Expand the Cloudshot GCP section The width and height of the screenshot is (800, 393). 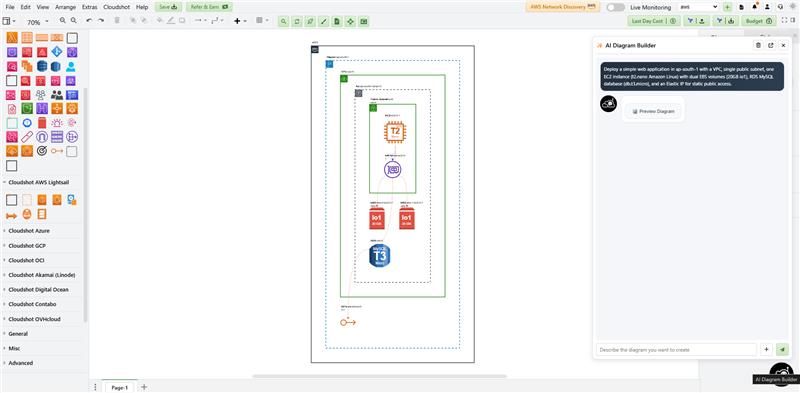click(28, 245)
